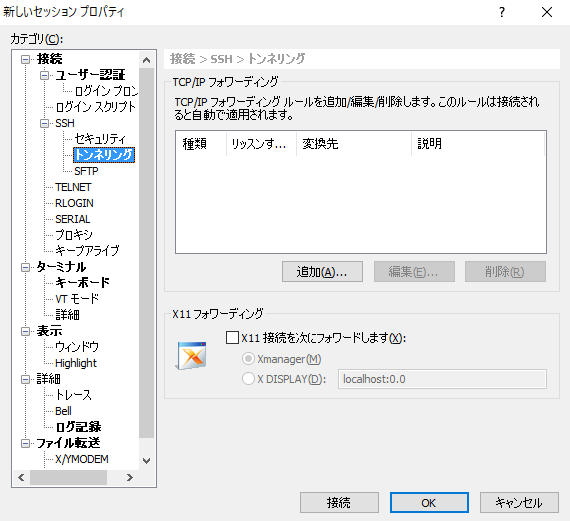Select TELNET tree item

pyautogui.click(x=73, y=187)
